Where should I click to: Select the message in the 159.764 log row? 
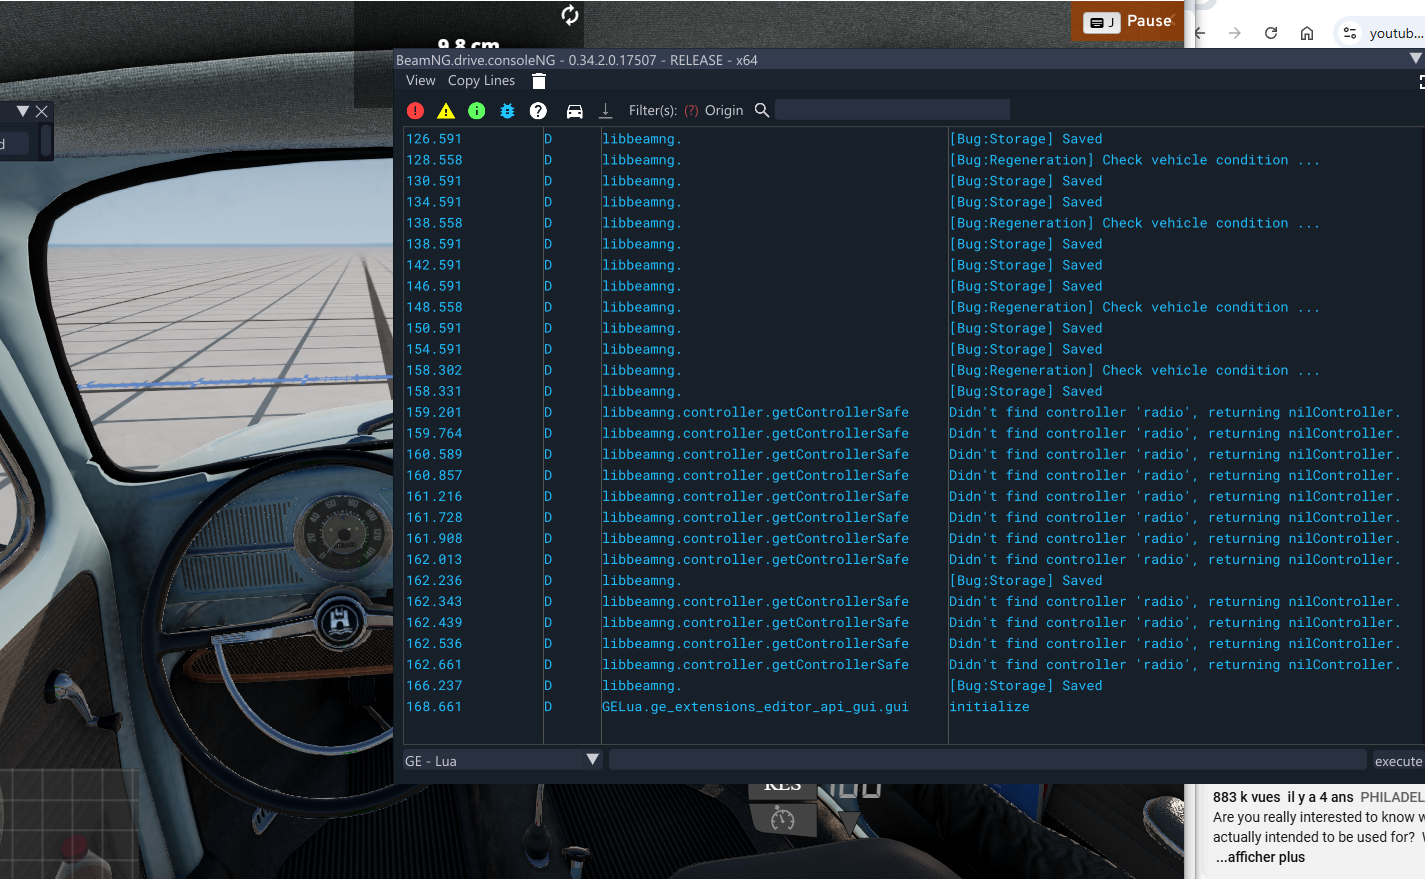pos(1174,433)
